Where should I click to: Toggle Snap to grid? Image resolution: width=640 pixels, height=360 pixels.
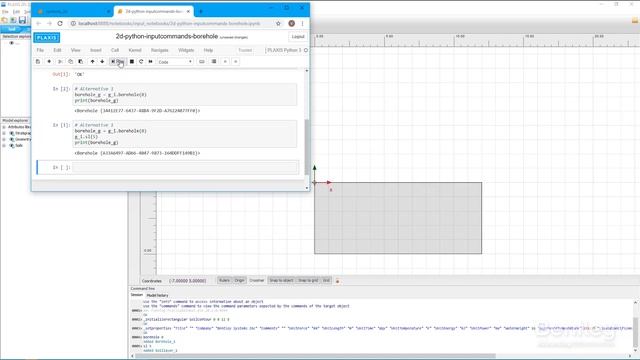(308, 280)
